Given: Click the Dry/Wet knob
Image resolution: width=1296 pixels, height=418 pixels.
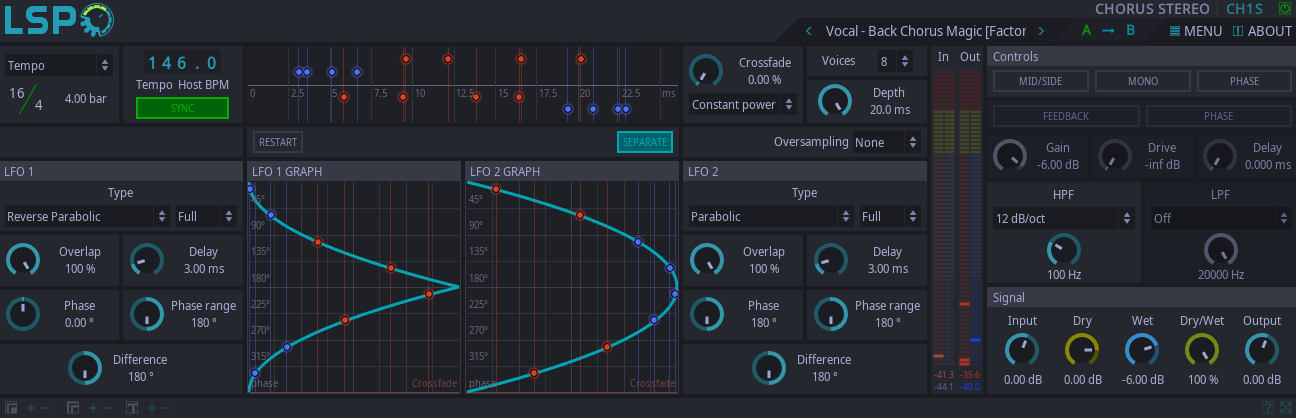Looking at the screenshot, I should [x=1201, y=349].
